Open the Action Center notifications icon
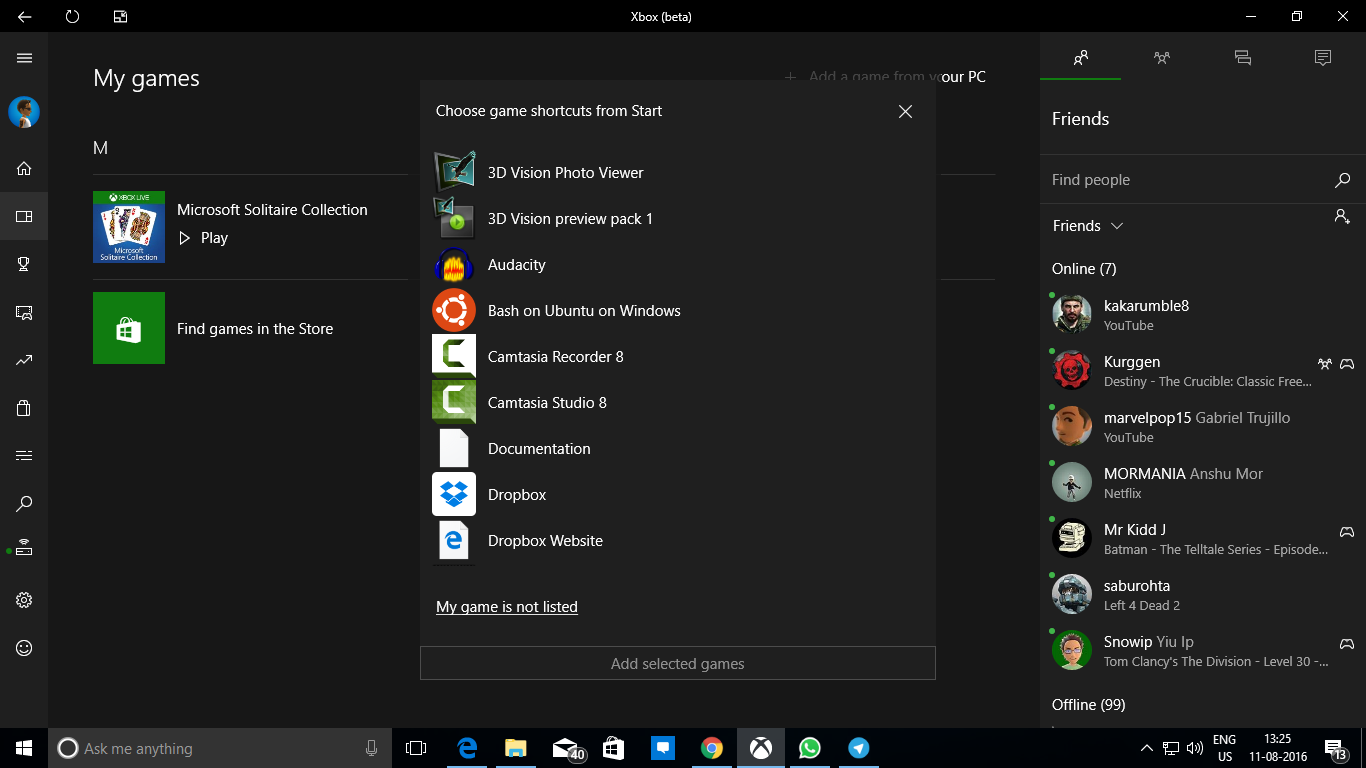 1335,749
